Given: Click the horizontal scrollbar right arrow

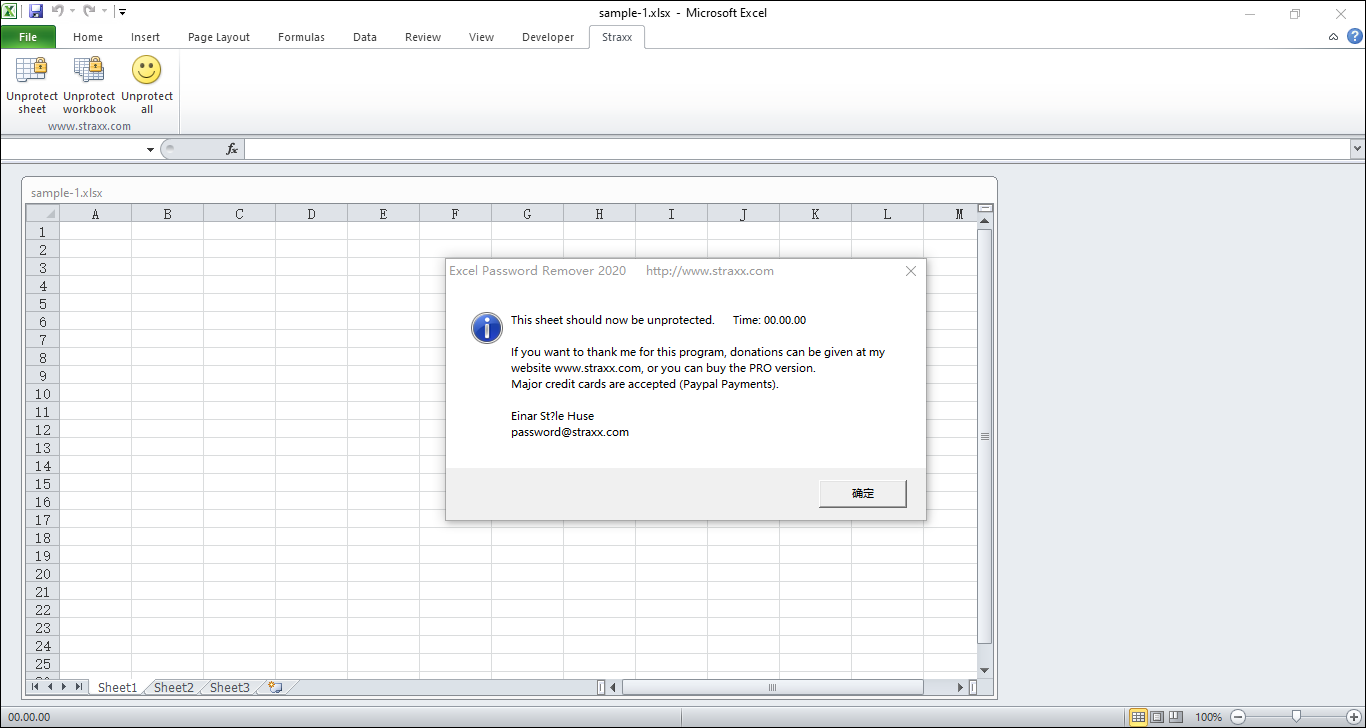Looking at the screenshot, I should coord(961,687).
